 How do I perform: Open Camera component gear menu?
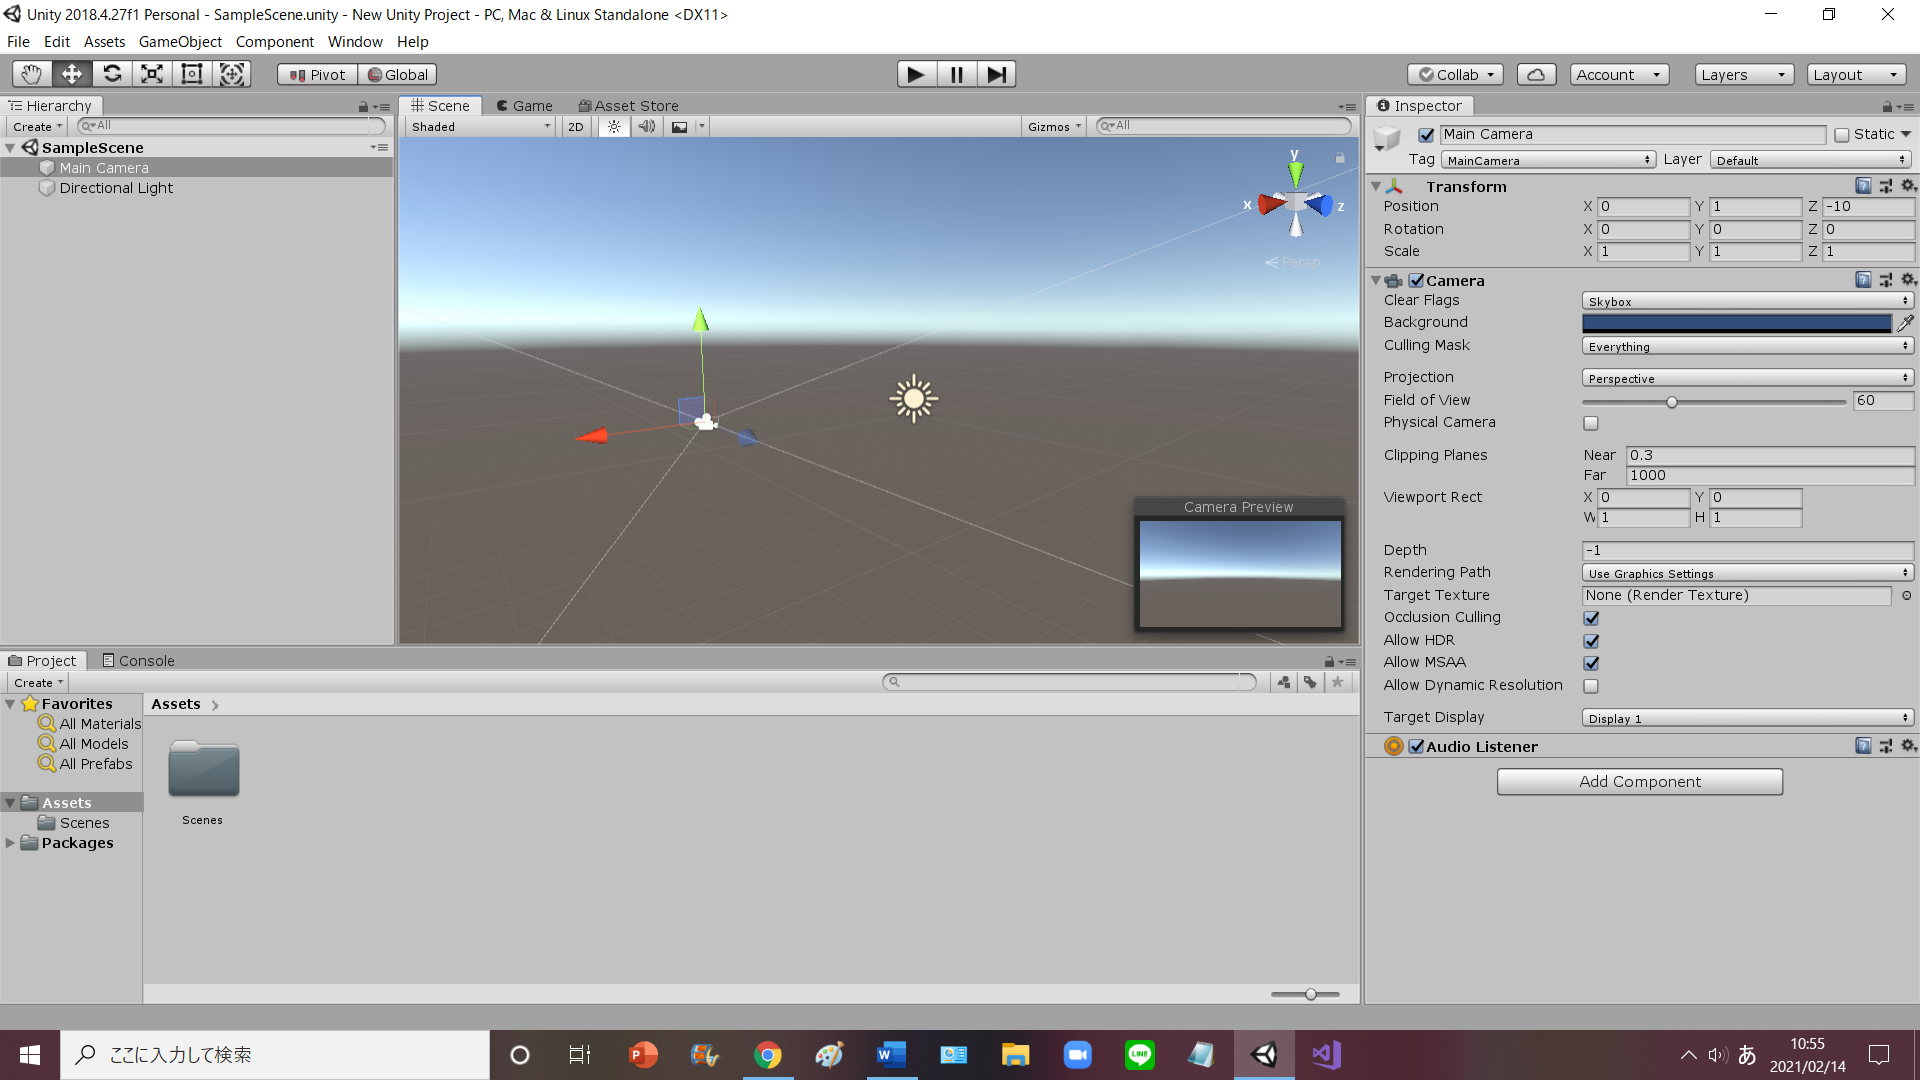(x=1908, y=280)
